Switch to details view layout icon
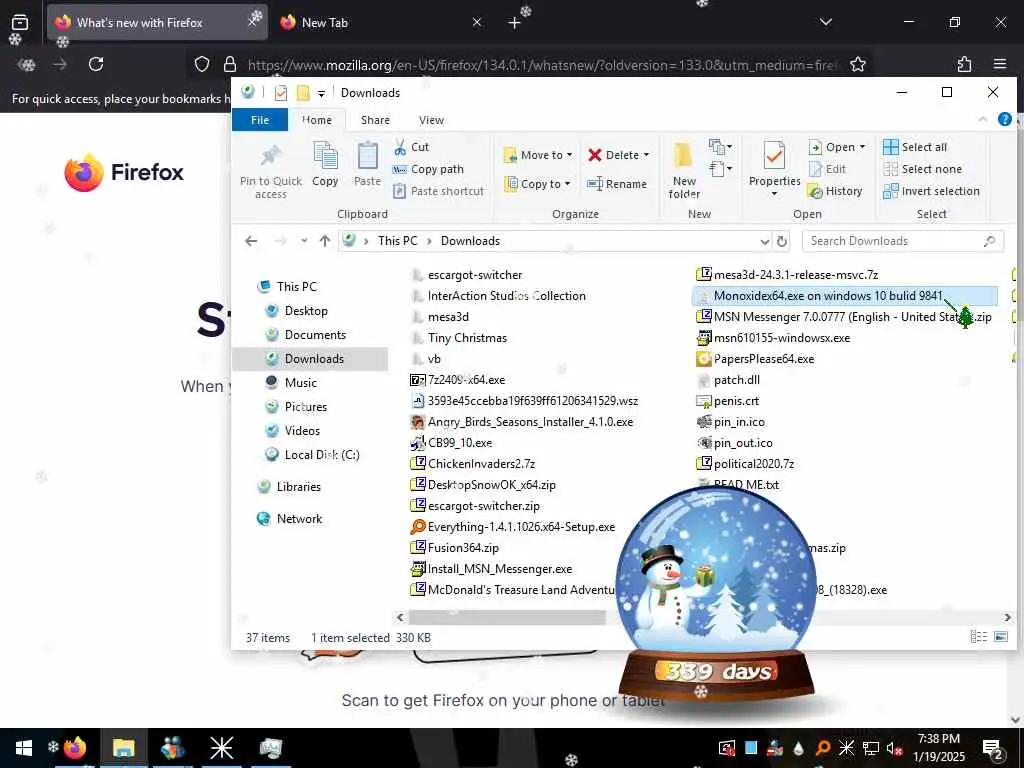Viewport: 1024px width, 768px height. point(978,637)
